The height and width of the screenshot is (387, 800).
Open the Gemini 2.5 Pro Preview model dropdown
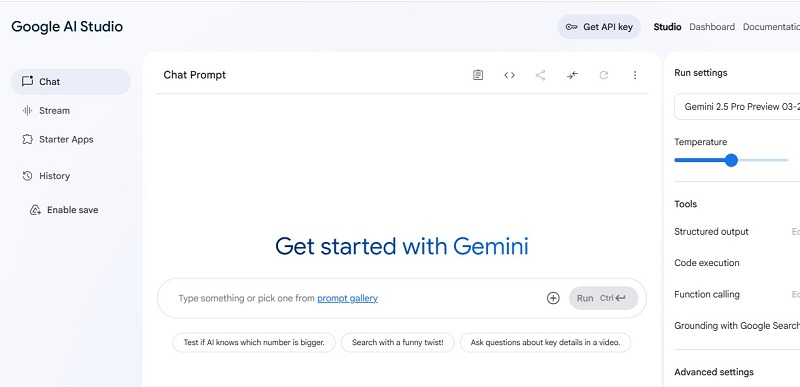pos(737,107)
